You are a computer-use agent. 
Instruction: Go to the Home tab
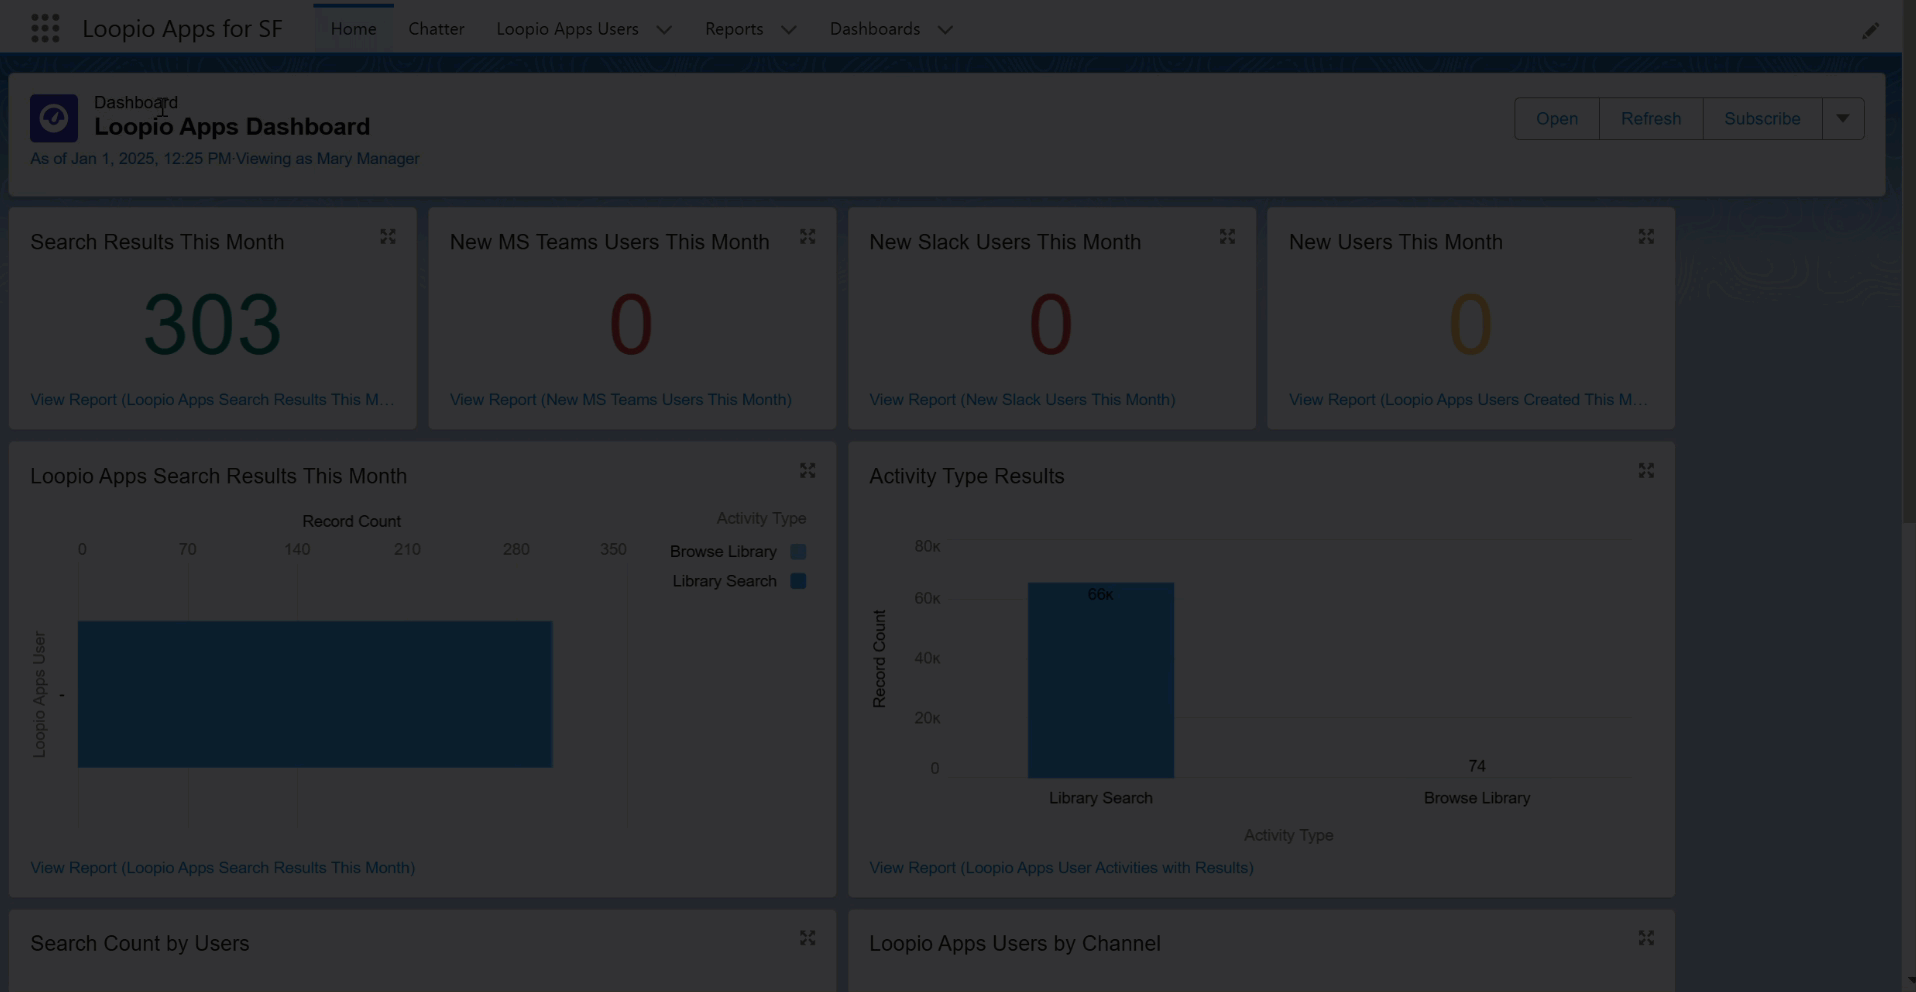pos(353,29)
